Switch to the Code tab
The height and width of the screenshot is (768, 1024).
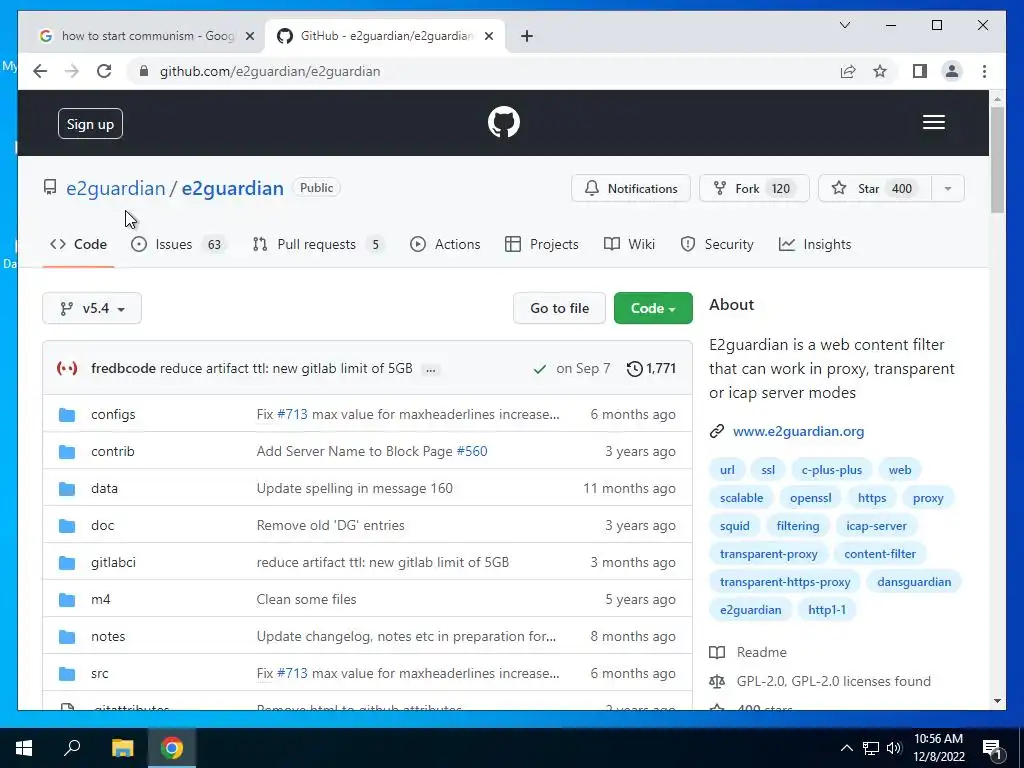(x=78, y=244)
